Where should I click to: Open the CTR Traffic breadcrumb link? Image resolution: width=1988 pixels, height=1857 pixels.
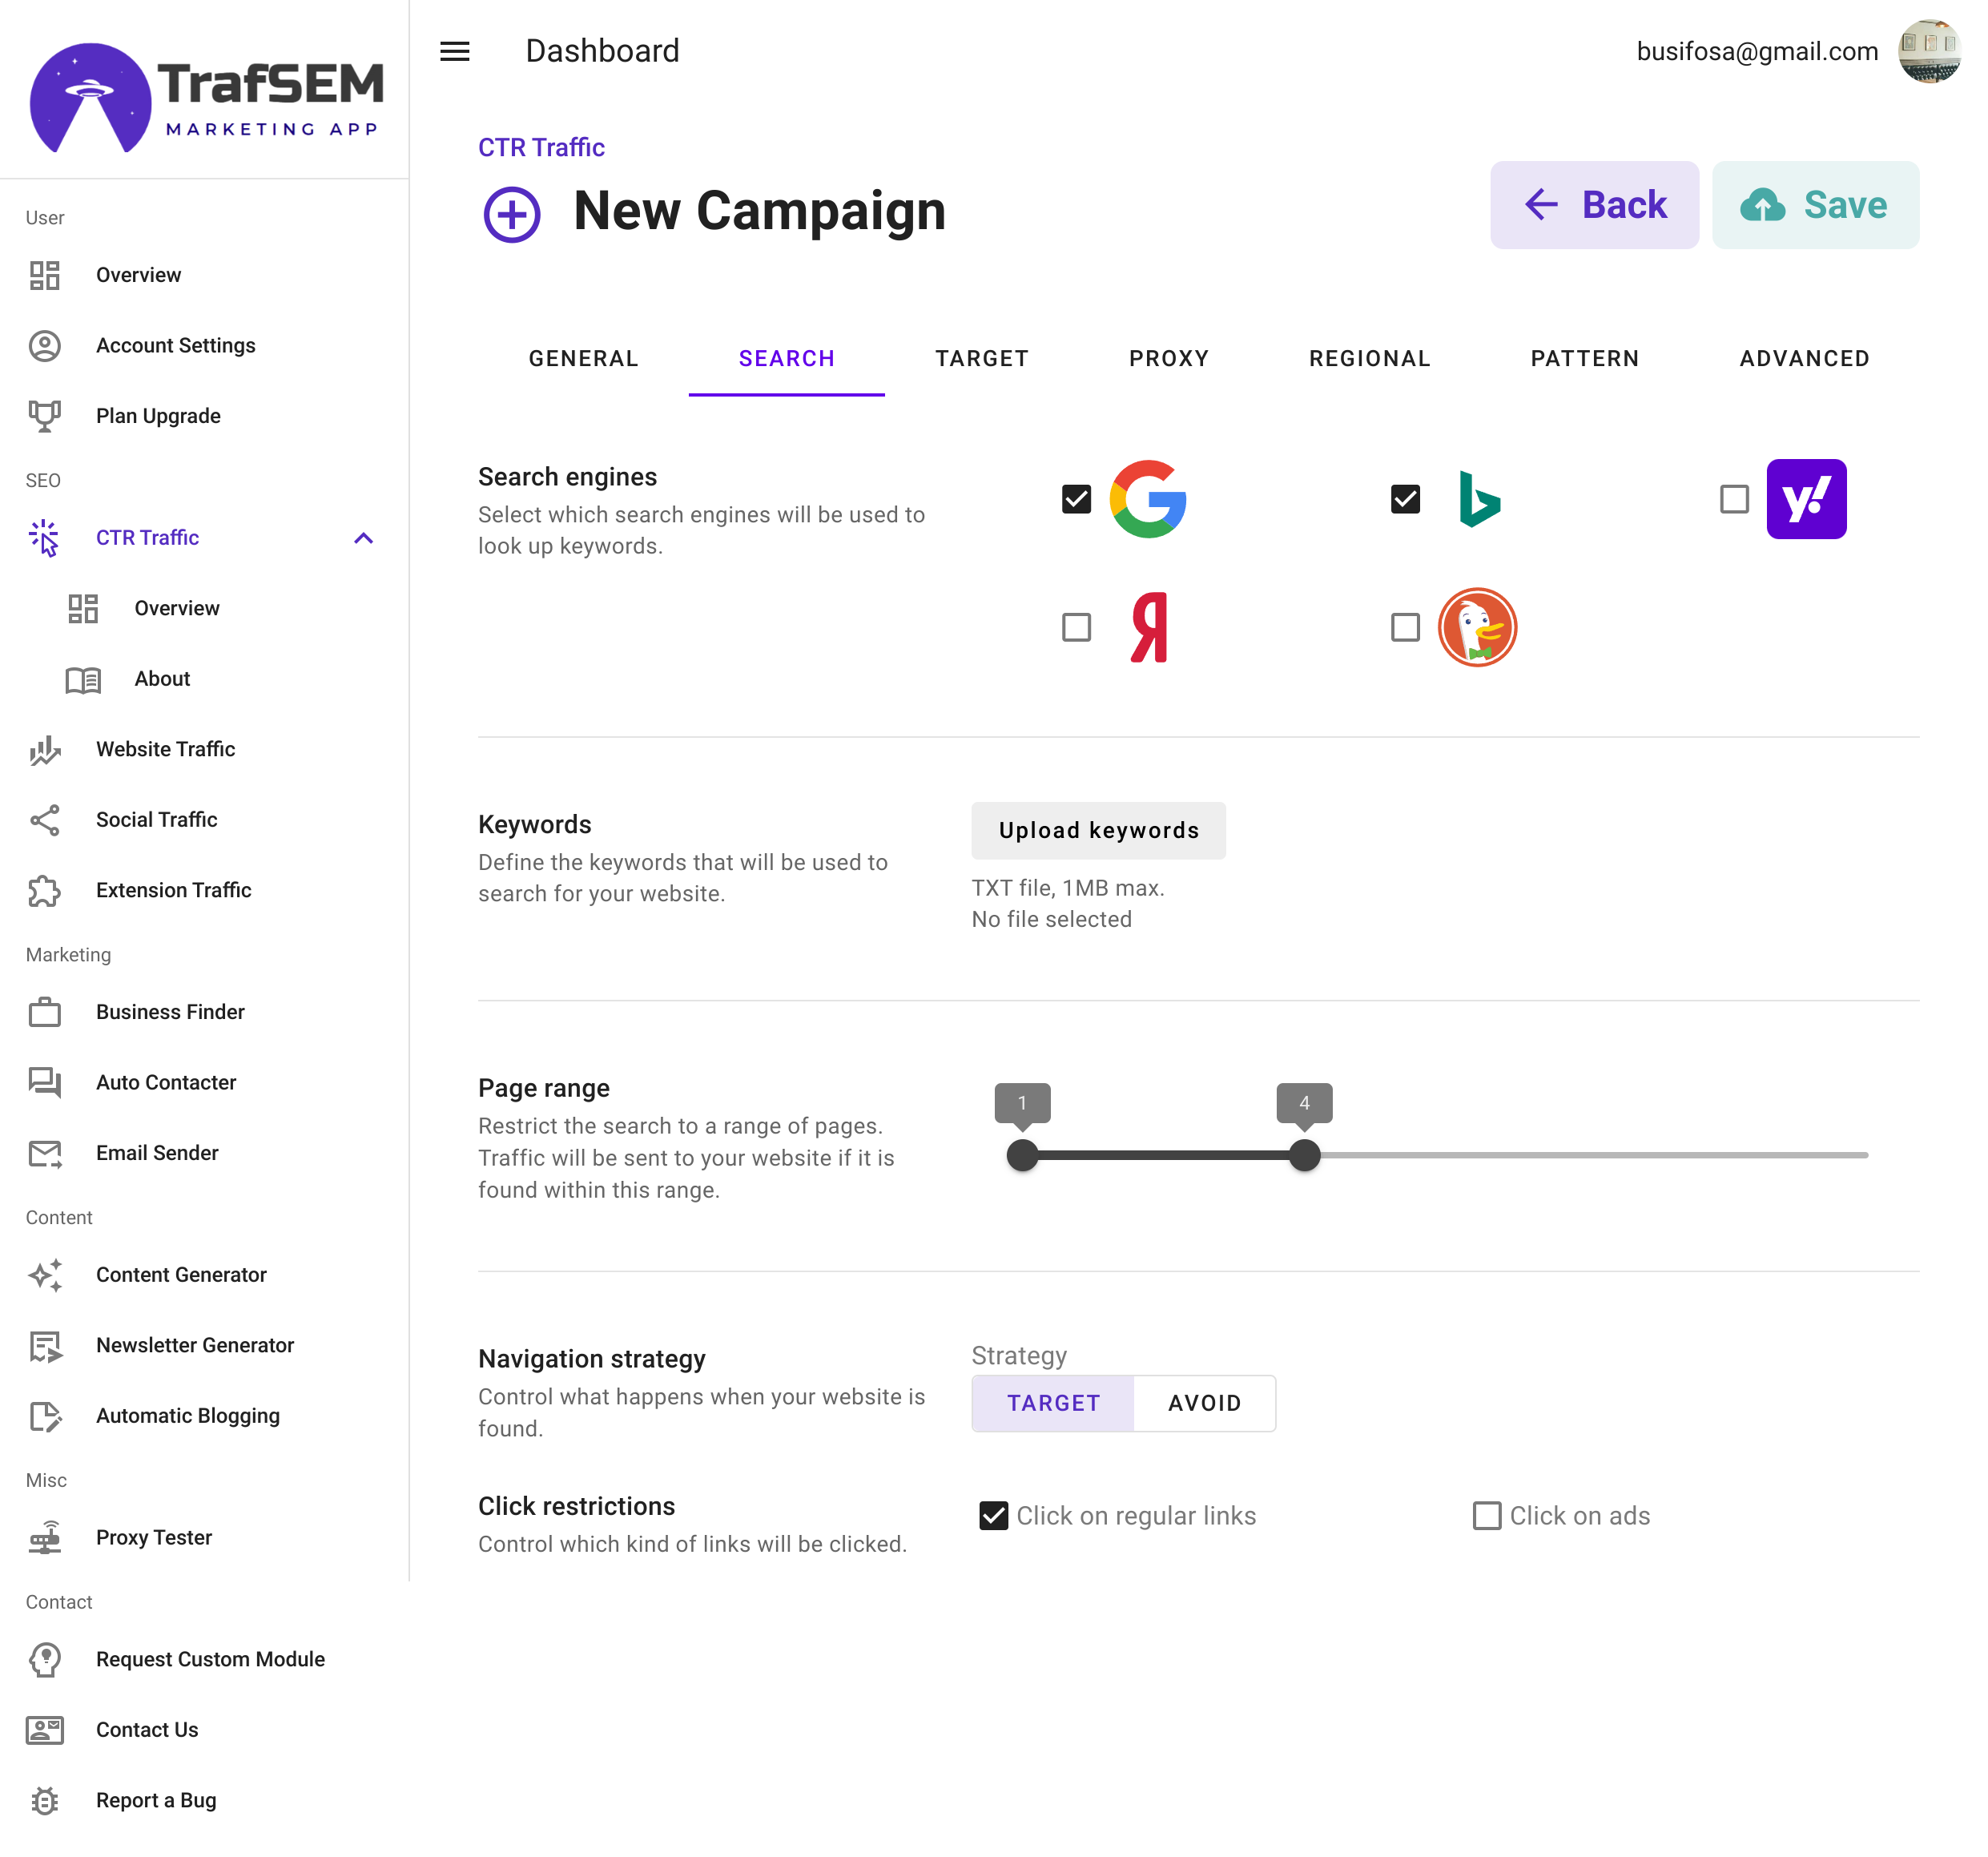541,147
